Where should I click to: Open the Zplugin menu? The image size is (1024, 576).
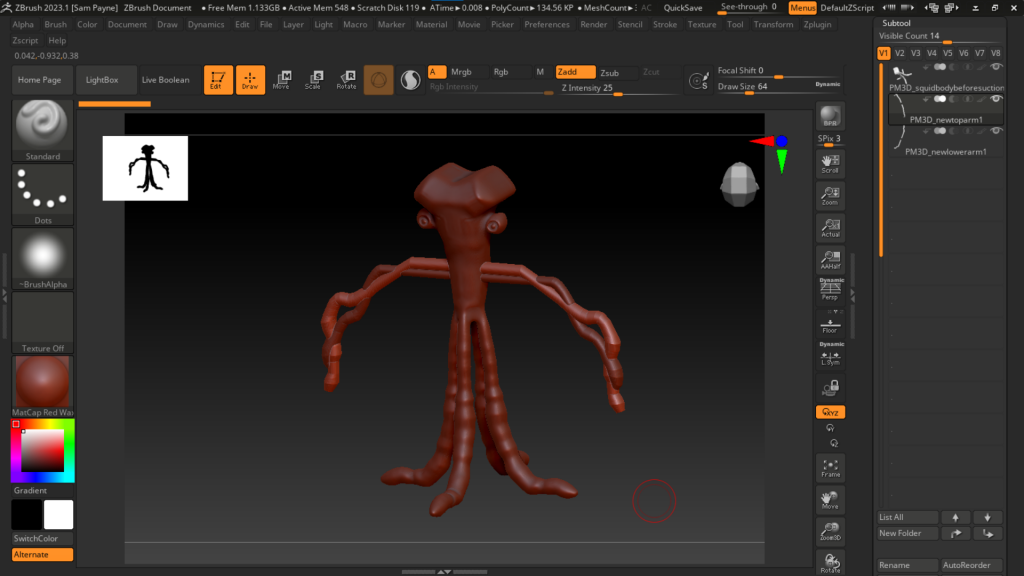click(818, 24)
